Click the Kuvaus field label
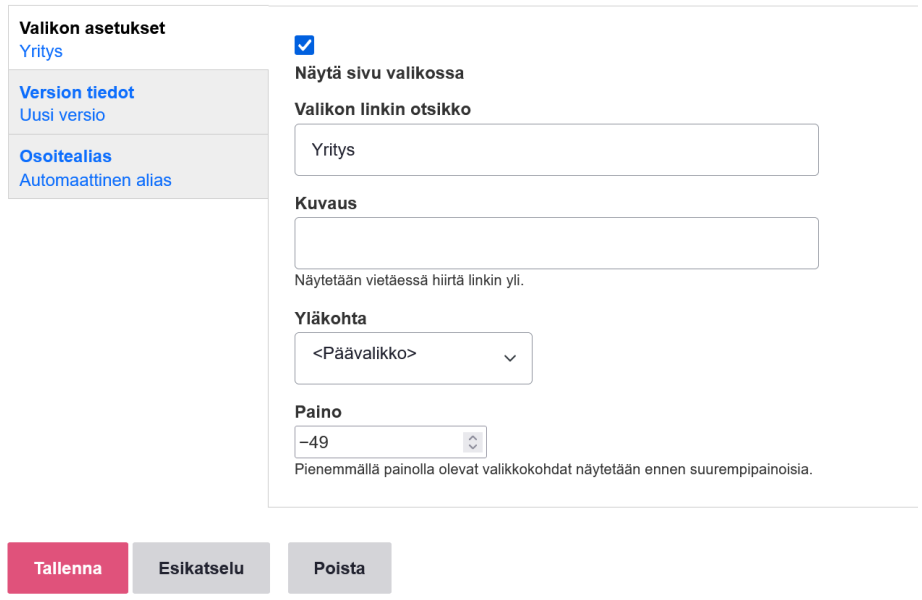 tap(326, 203)
